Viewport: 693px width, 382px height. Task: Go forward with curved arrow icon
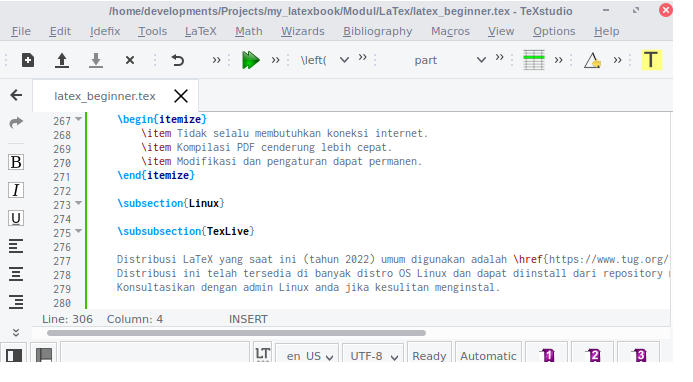(x=16, y=122)
